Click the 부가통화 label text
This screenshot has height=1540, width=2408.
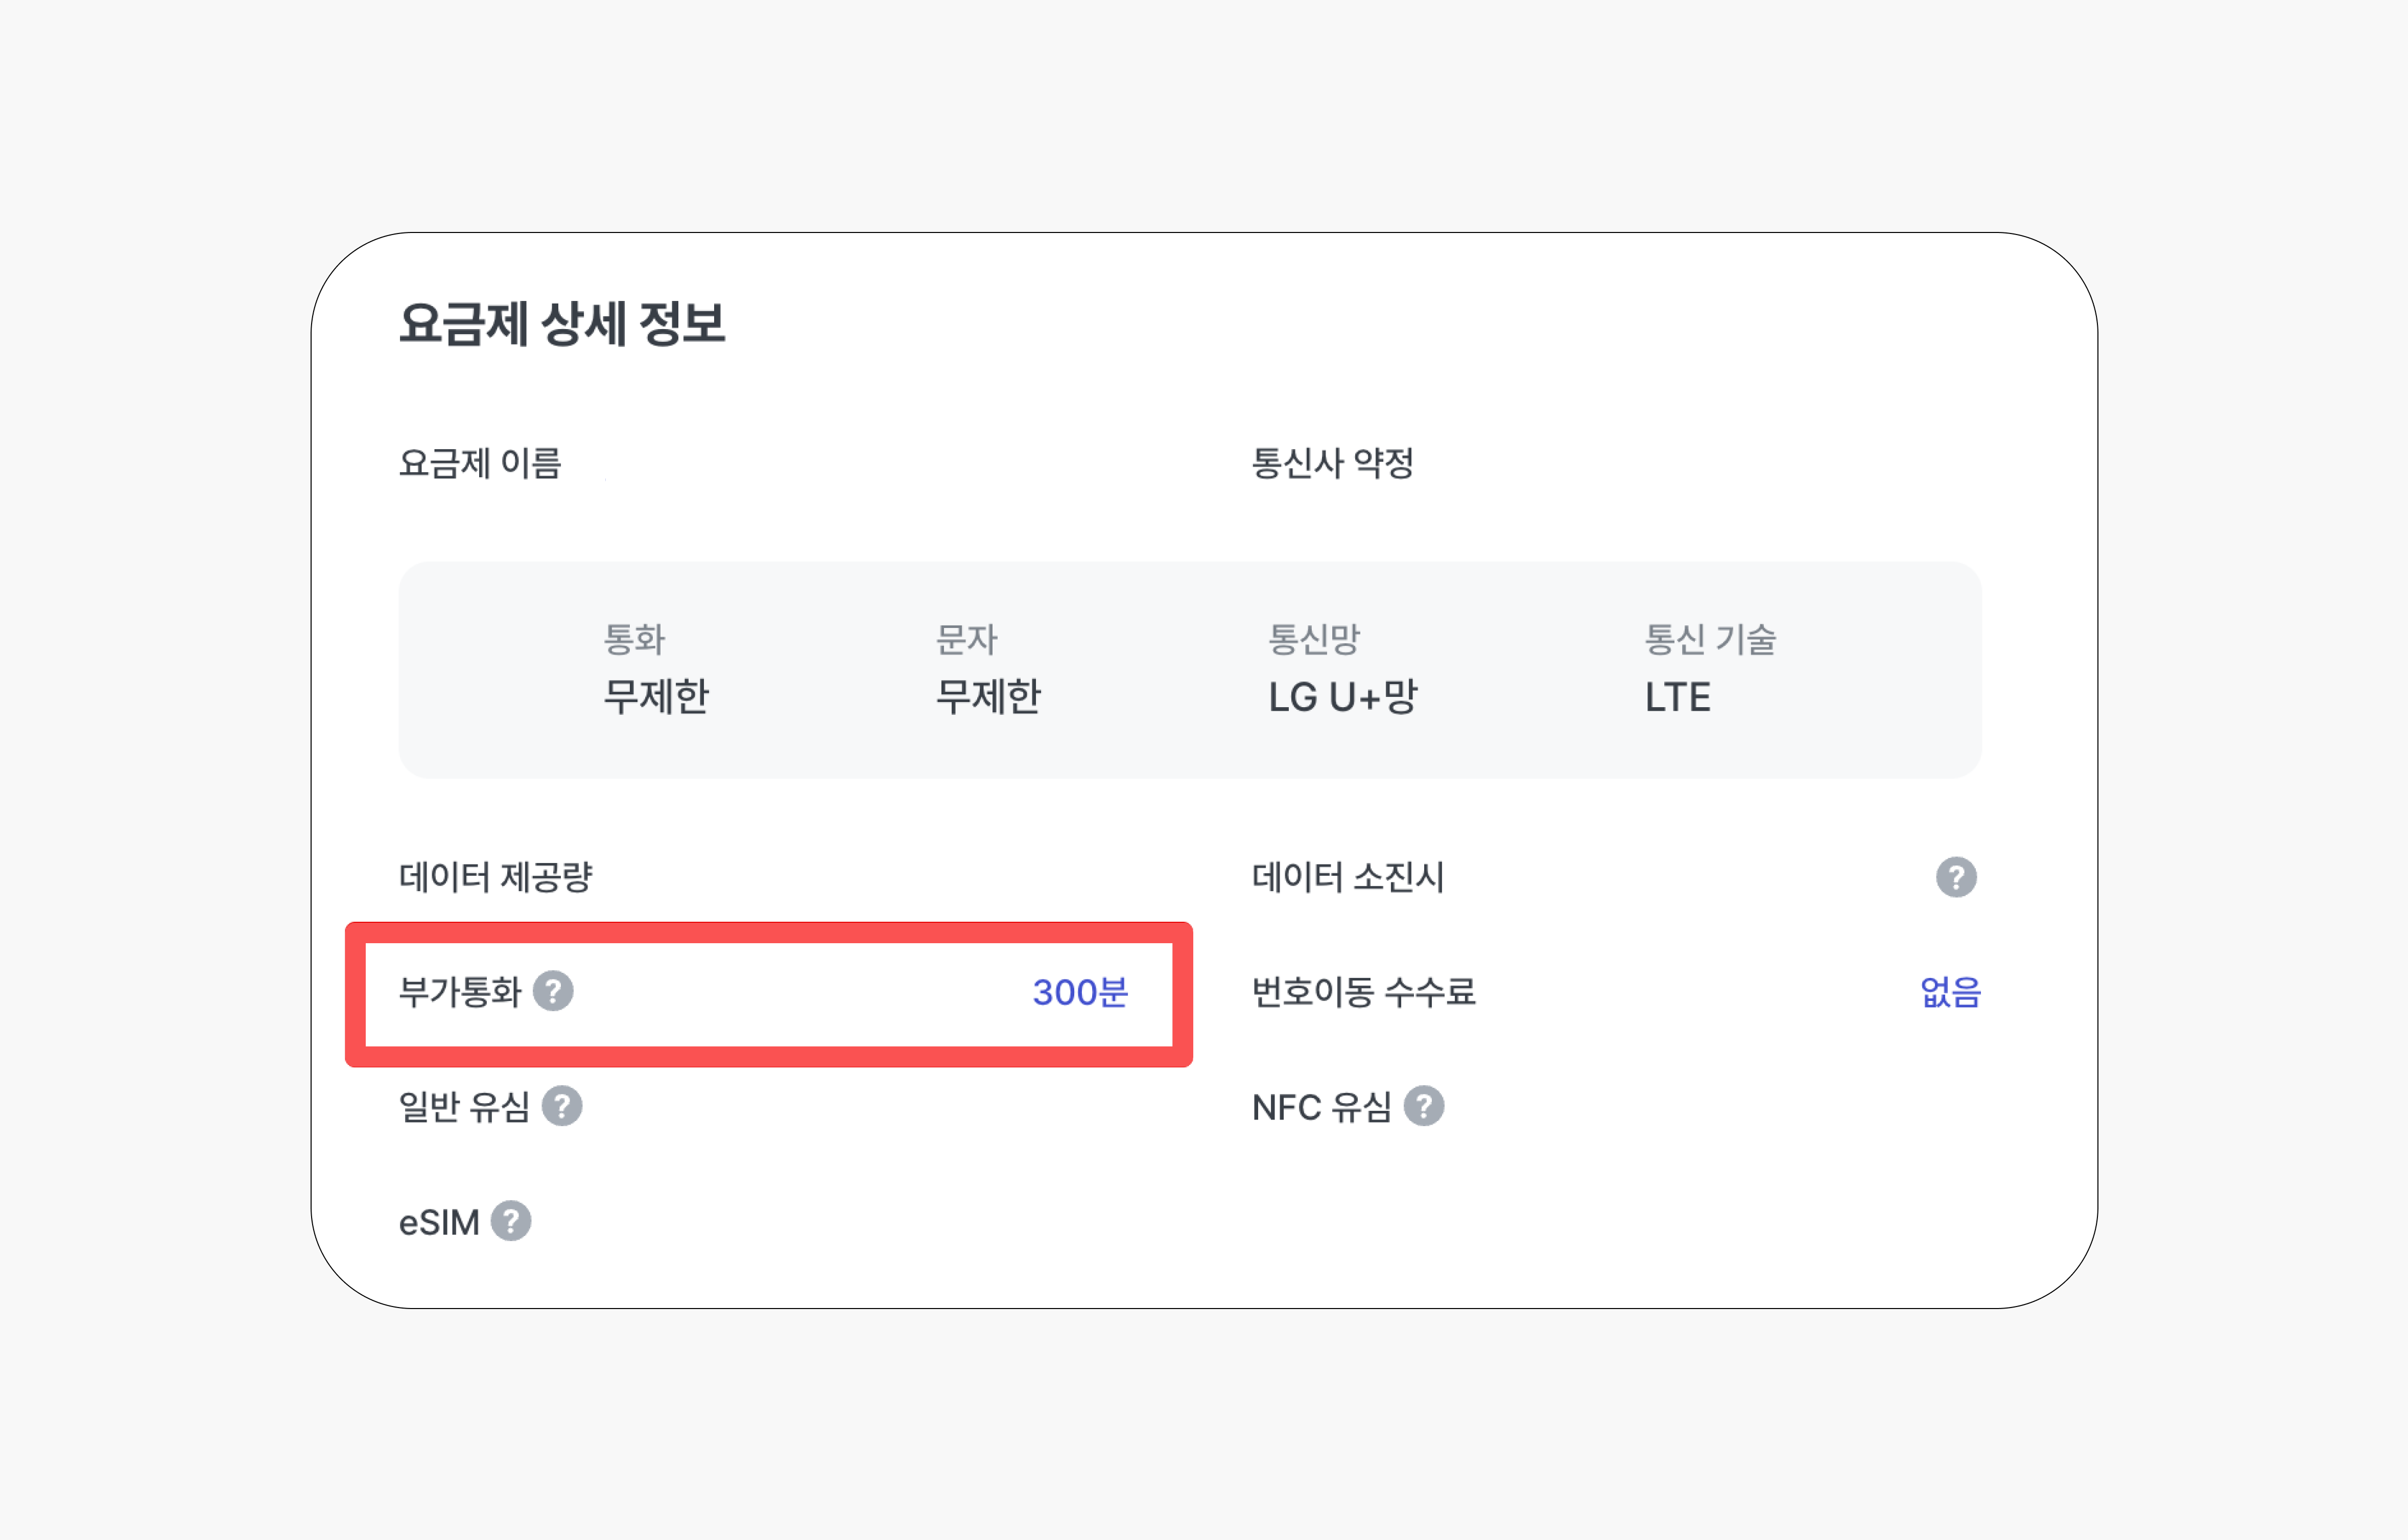[x=460, y=992]
